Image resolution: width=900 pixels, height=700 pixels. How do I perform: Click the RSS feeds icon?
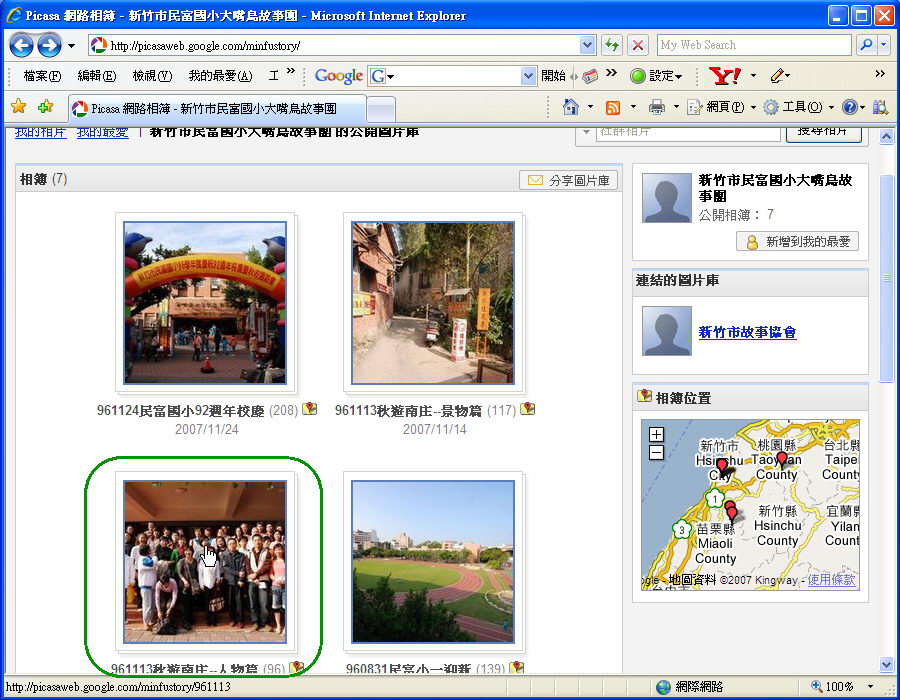613,107
